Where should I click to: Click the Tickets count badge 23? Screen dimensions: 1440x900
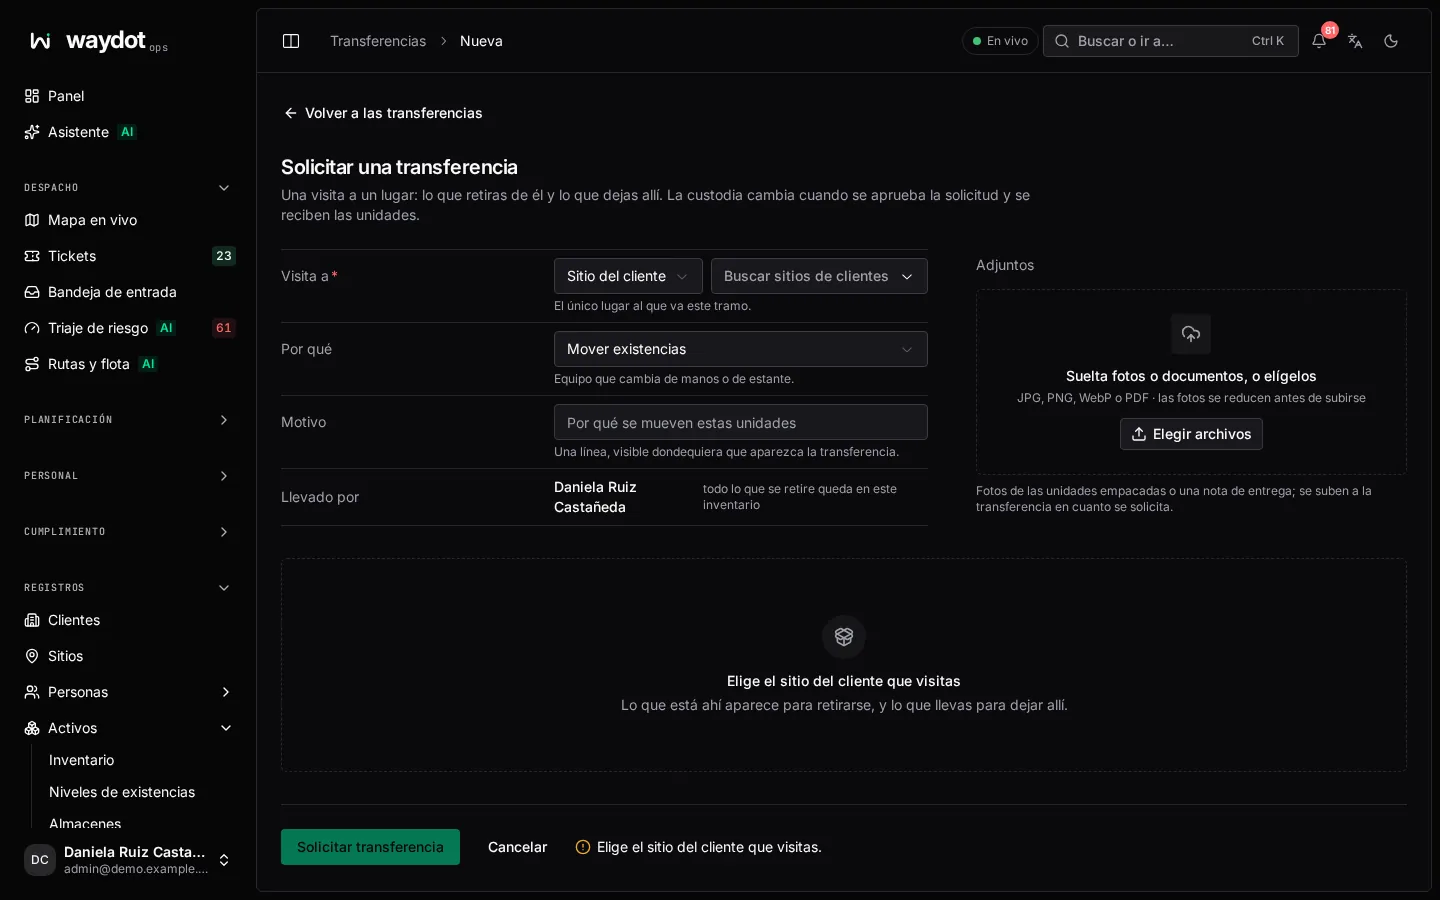[x=224, y=256]
